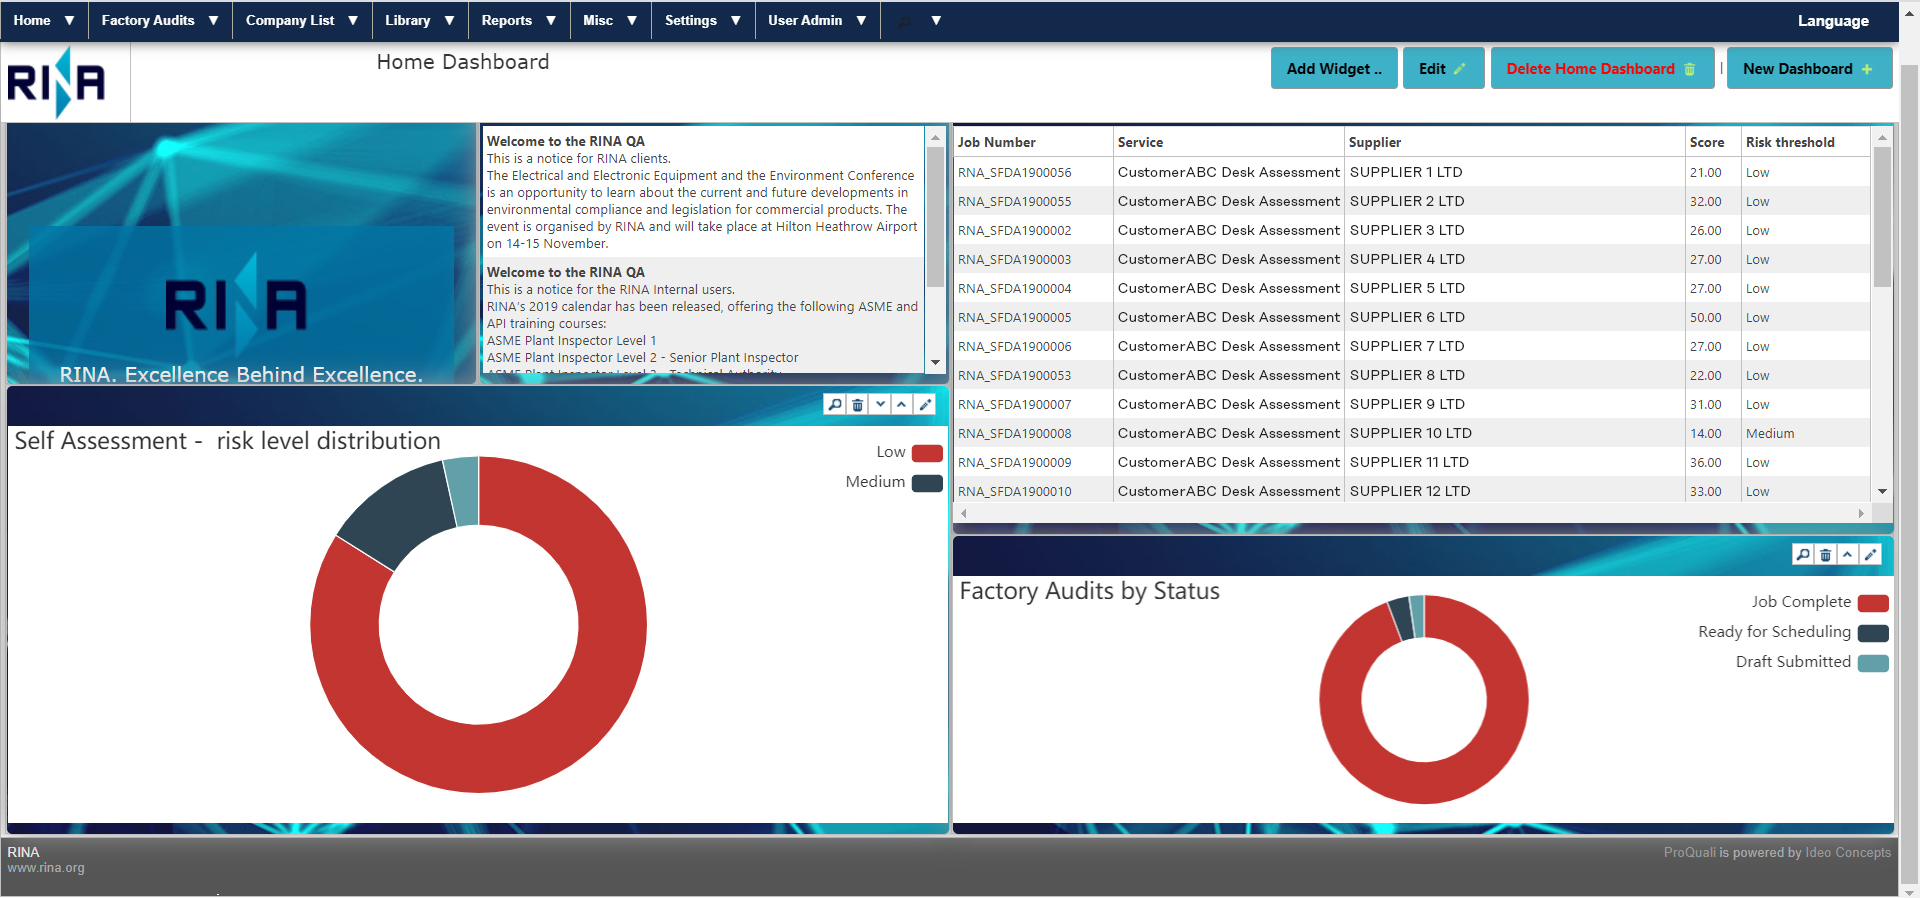
Task: Open the Reports menu
Action: (x=518, y=21)
